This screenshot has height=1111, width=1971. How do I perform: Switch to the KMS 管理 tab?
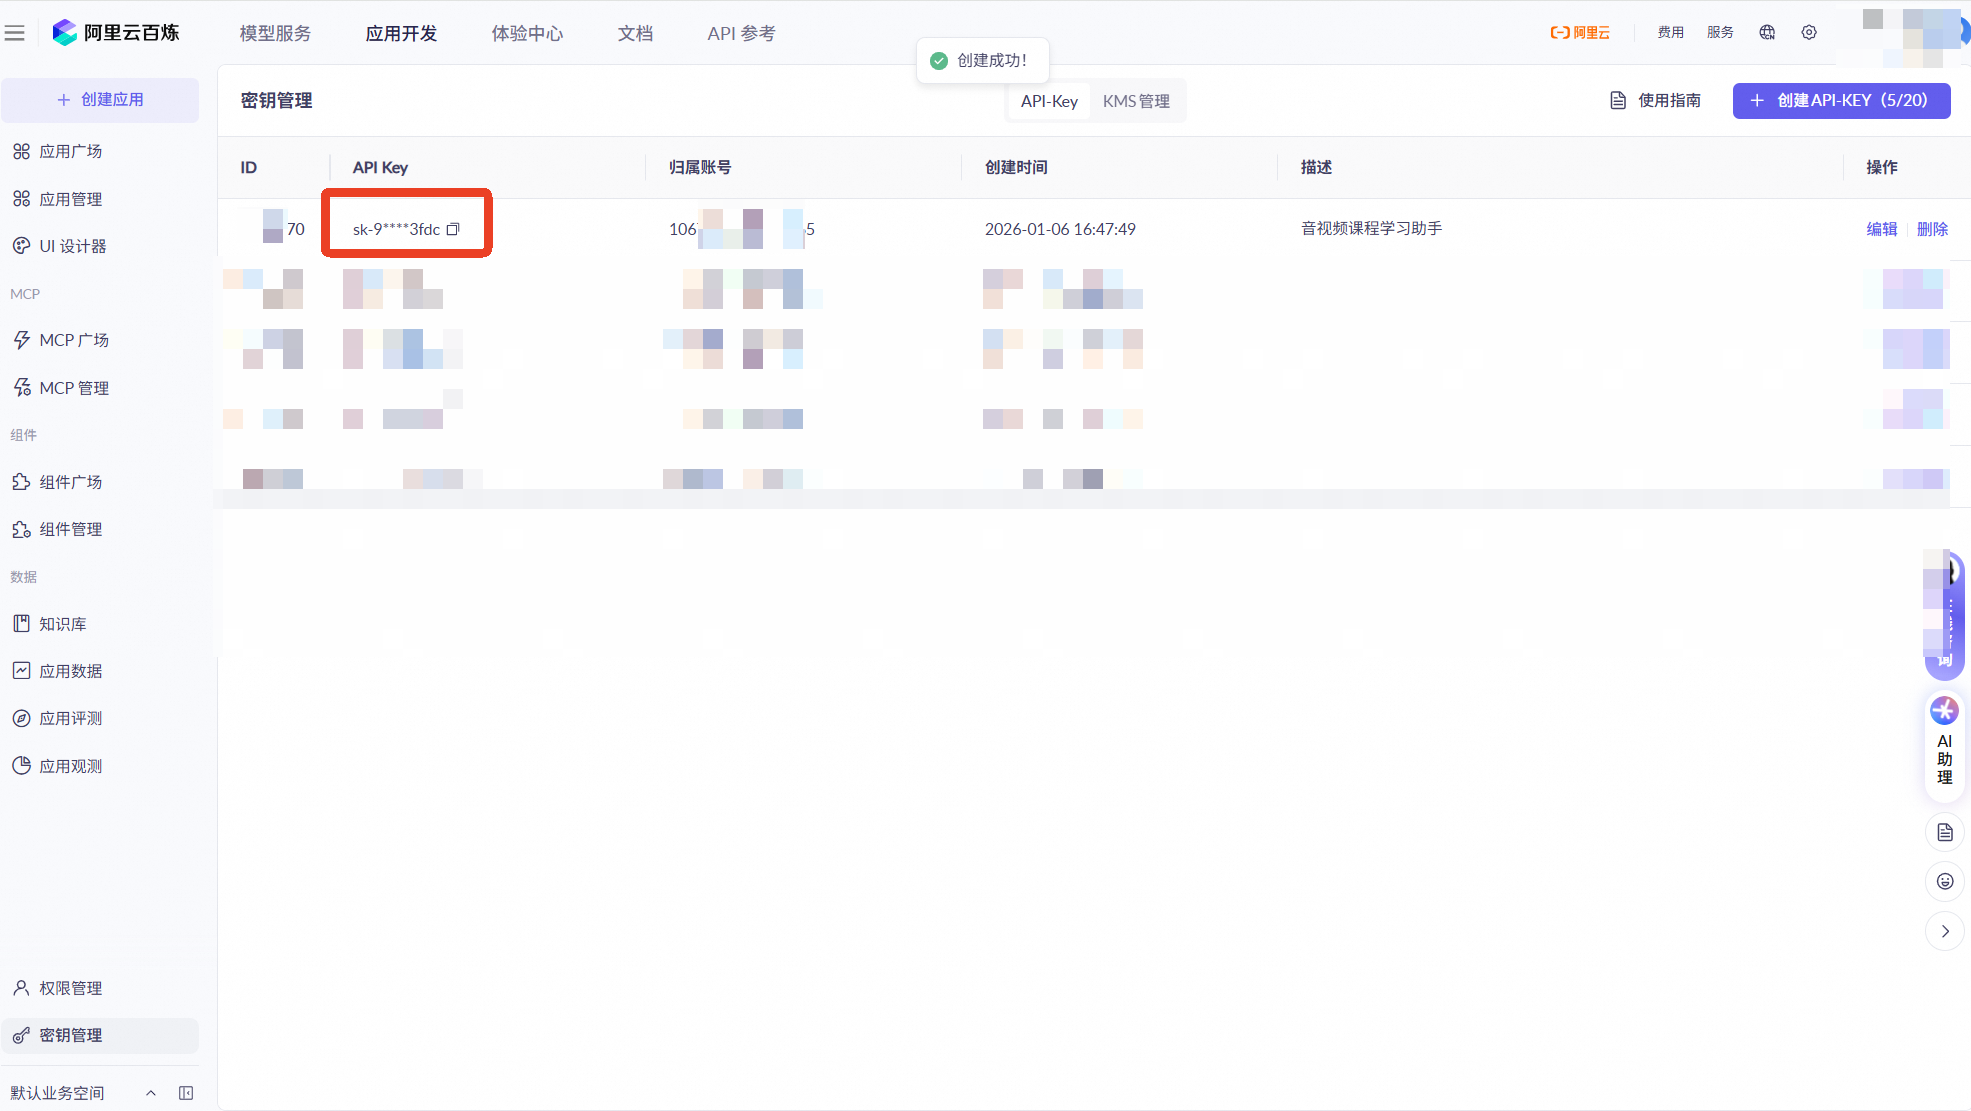click(x=1136, y=101)
